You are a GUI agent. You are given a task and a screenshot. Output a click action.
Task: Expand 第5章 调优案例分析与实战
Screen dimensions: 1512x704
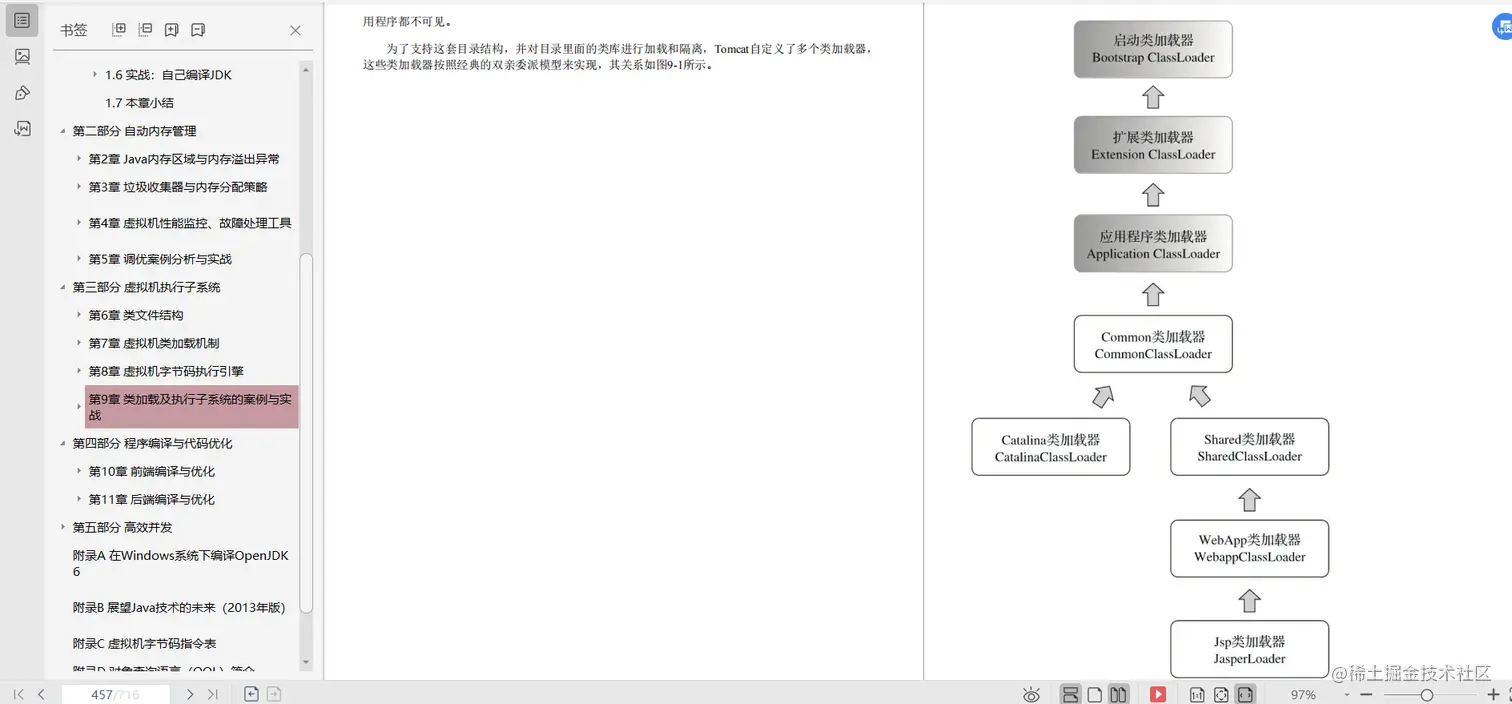(x=79, y=259)
